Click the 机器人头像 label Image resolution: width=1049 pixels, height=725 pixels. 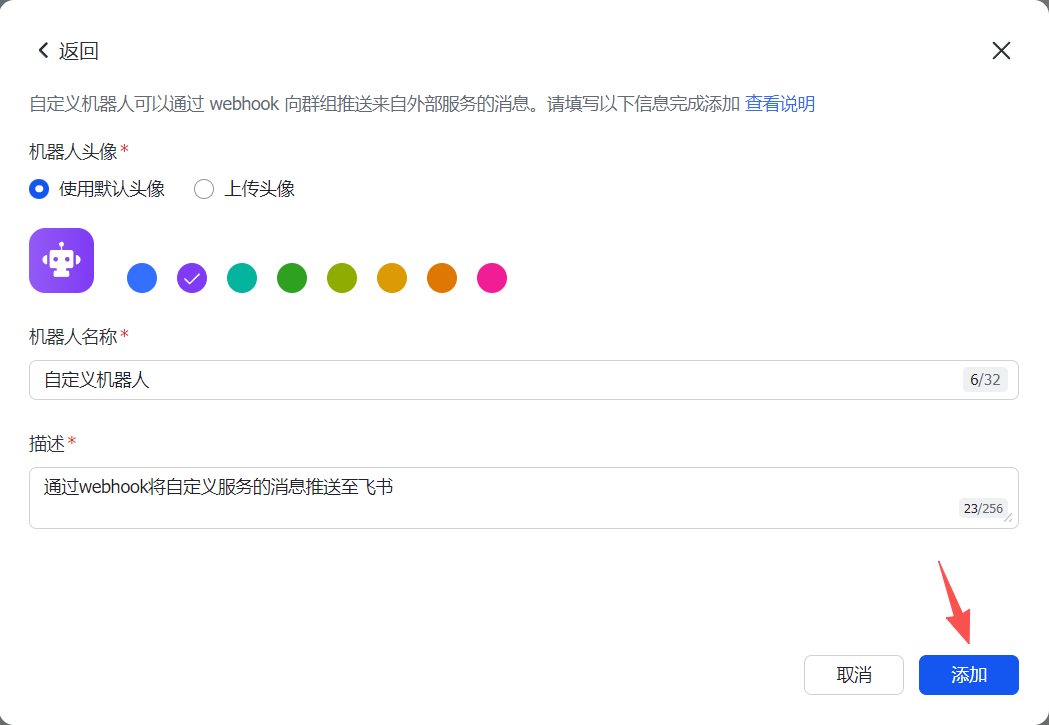coord(74,152)
